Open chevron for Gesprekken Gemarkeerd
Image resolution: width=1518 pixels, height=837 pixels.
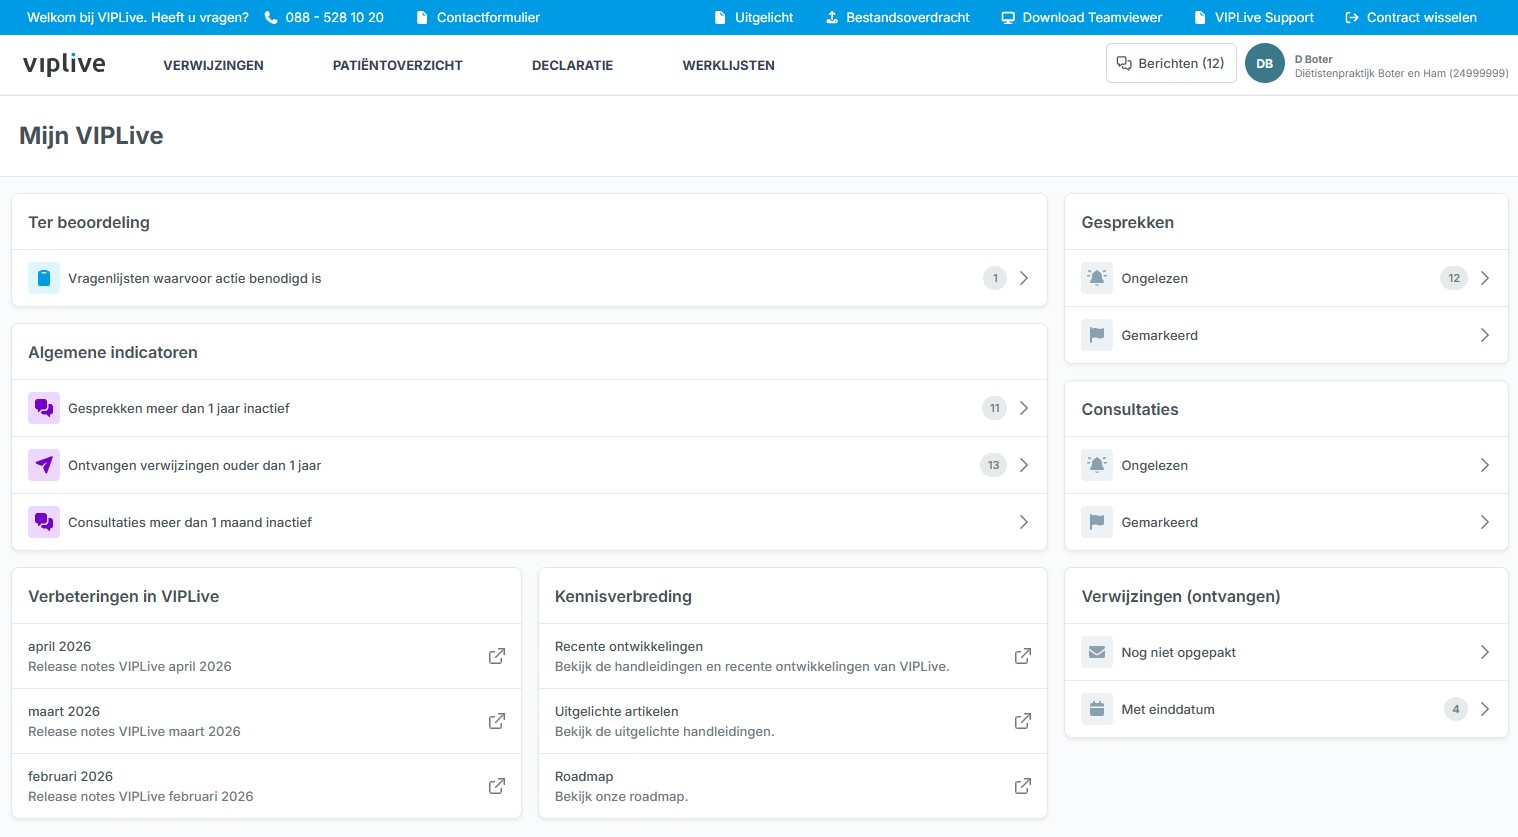coord(1485,335)
